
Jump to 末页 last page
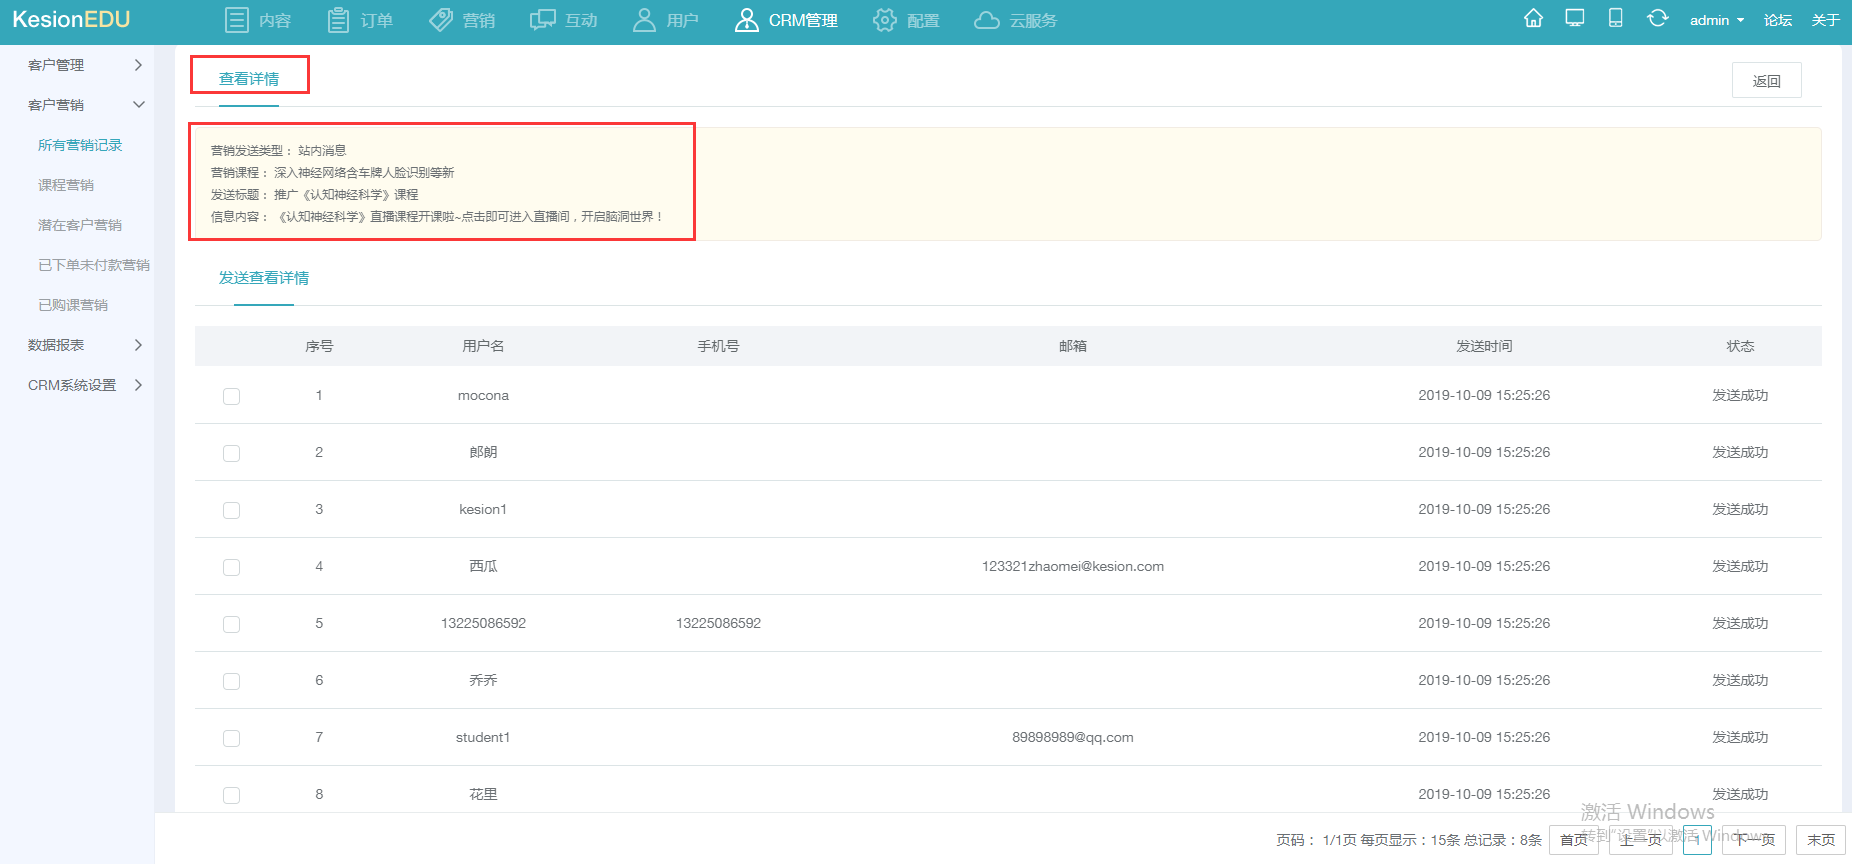click(1821, 839)
